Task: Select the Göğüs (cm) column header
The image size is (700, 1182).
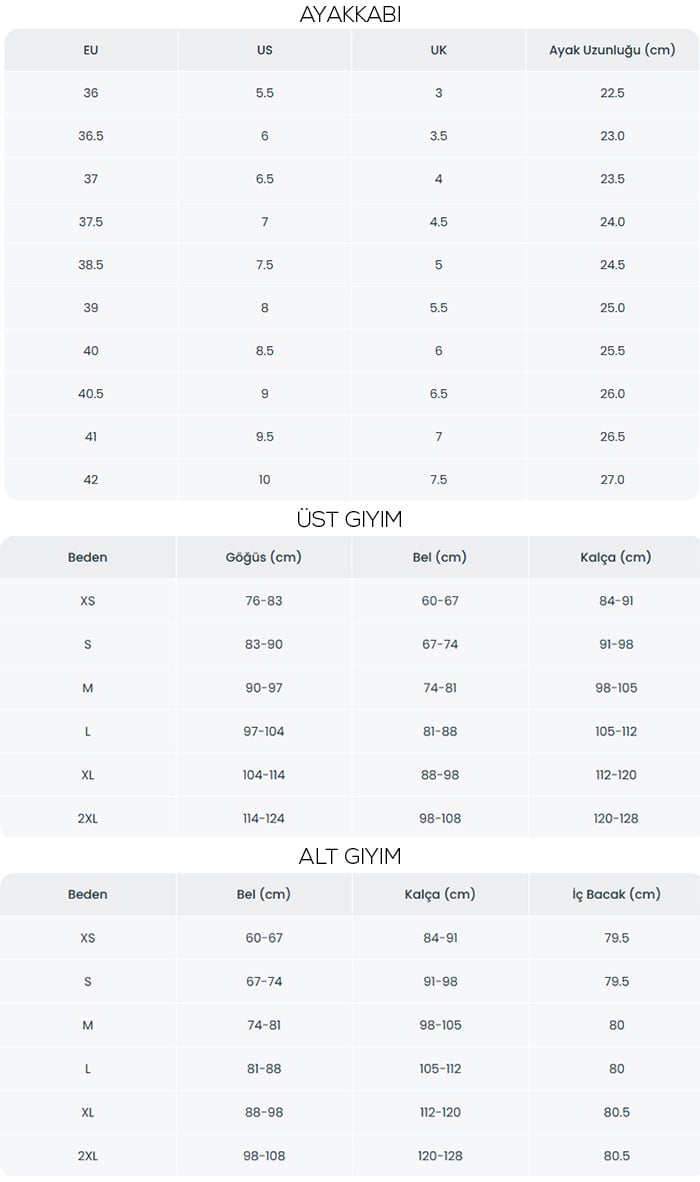Action: click(264, 558)
